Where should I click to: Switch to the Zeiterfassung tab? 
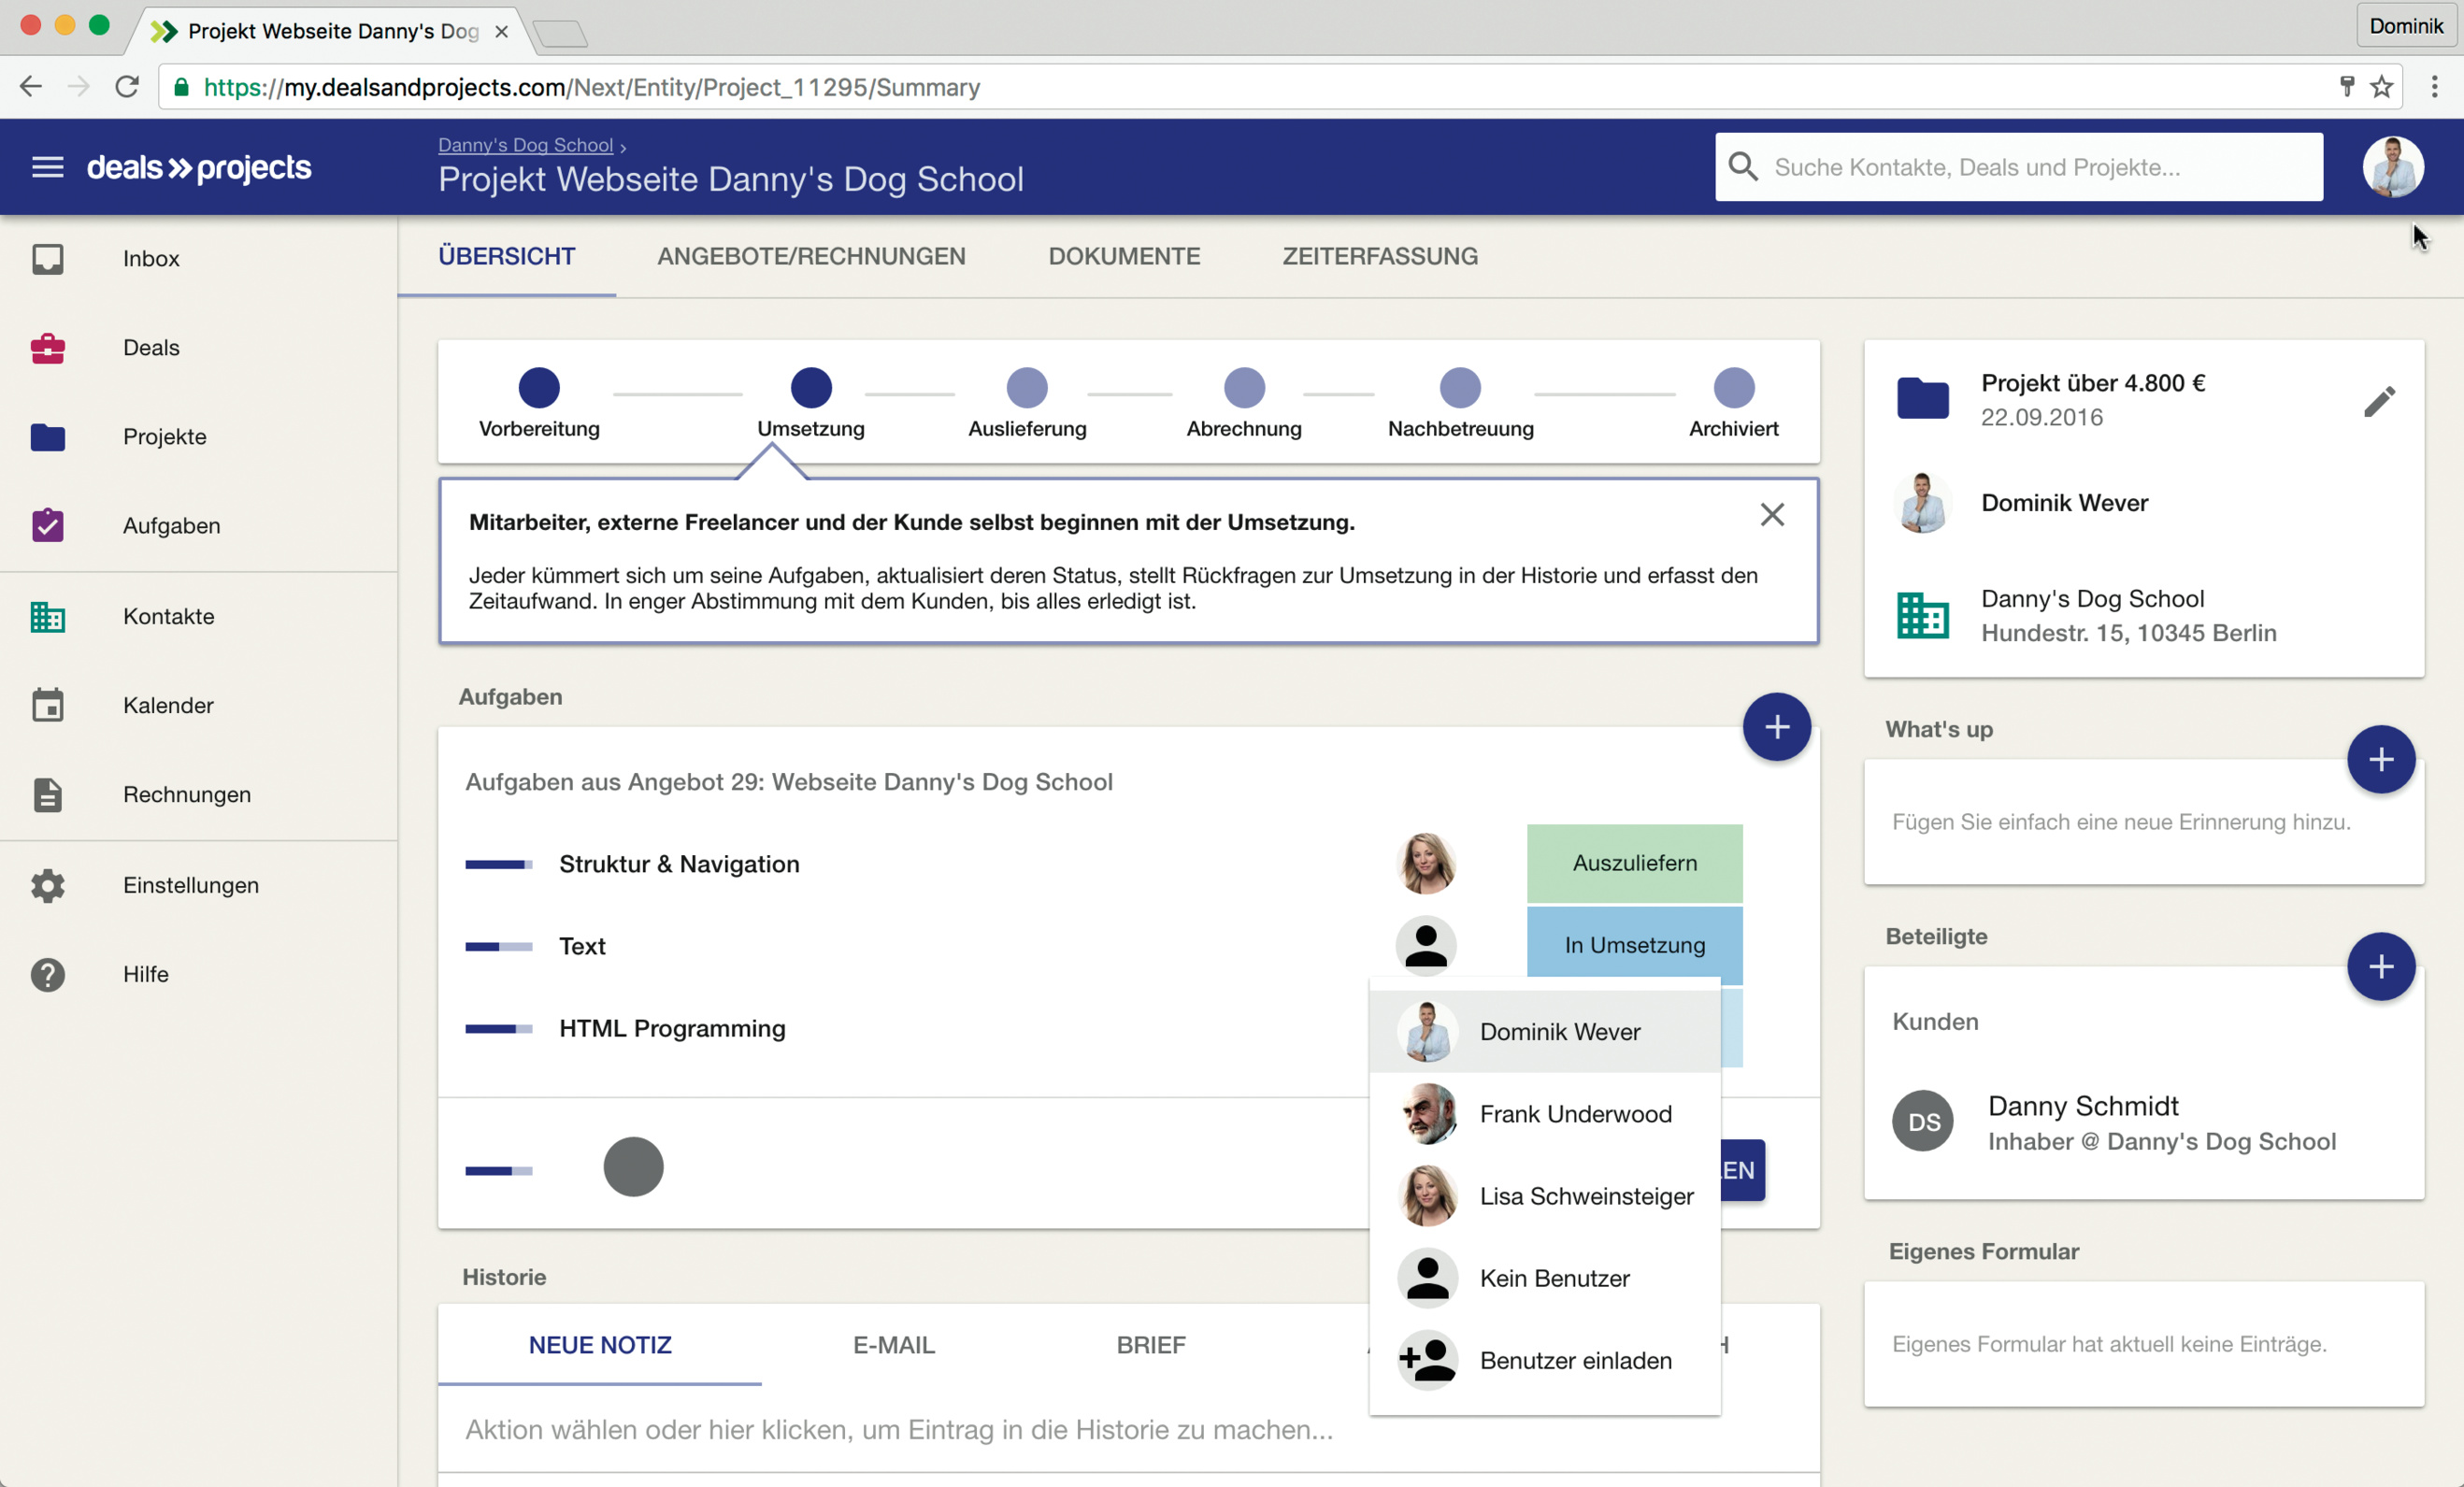[x=1379, y=257]
